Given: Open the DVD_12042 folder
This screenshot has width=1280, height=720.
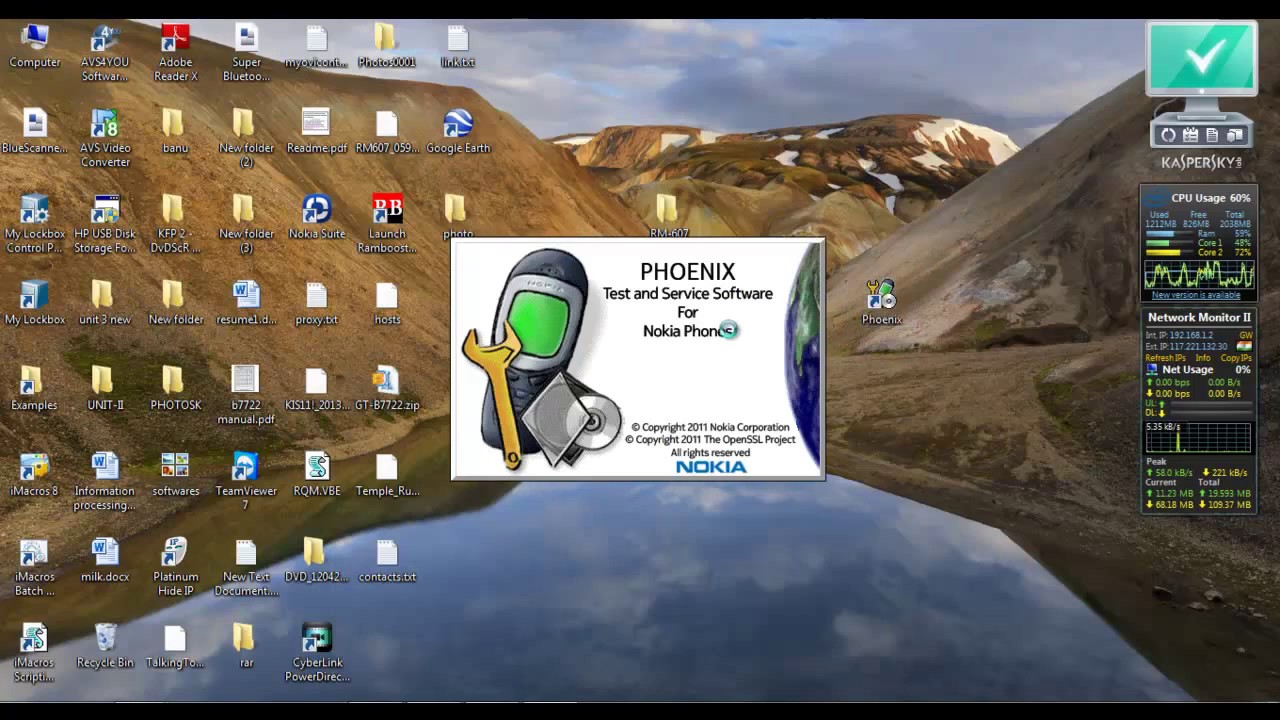Looking at the screenshot, I should coord(316,561).
